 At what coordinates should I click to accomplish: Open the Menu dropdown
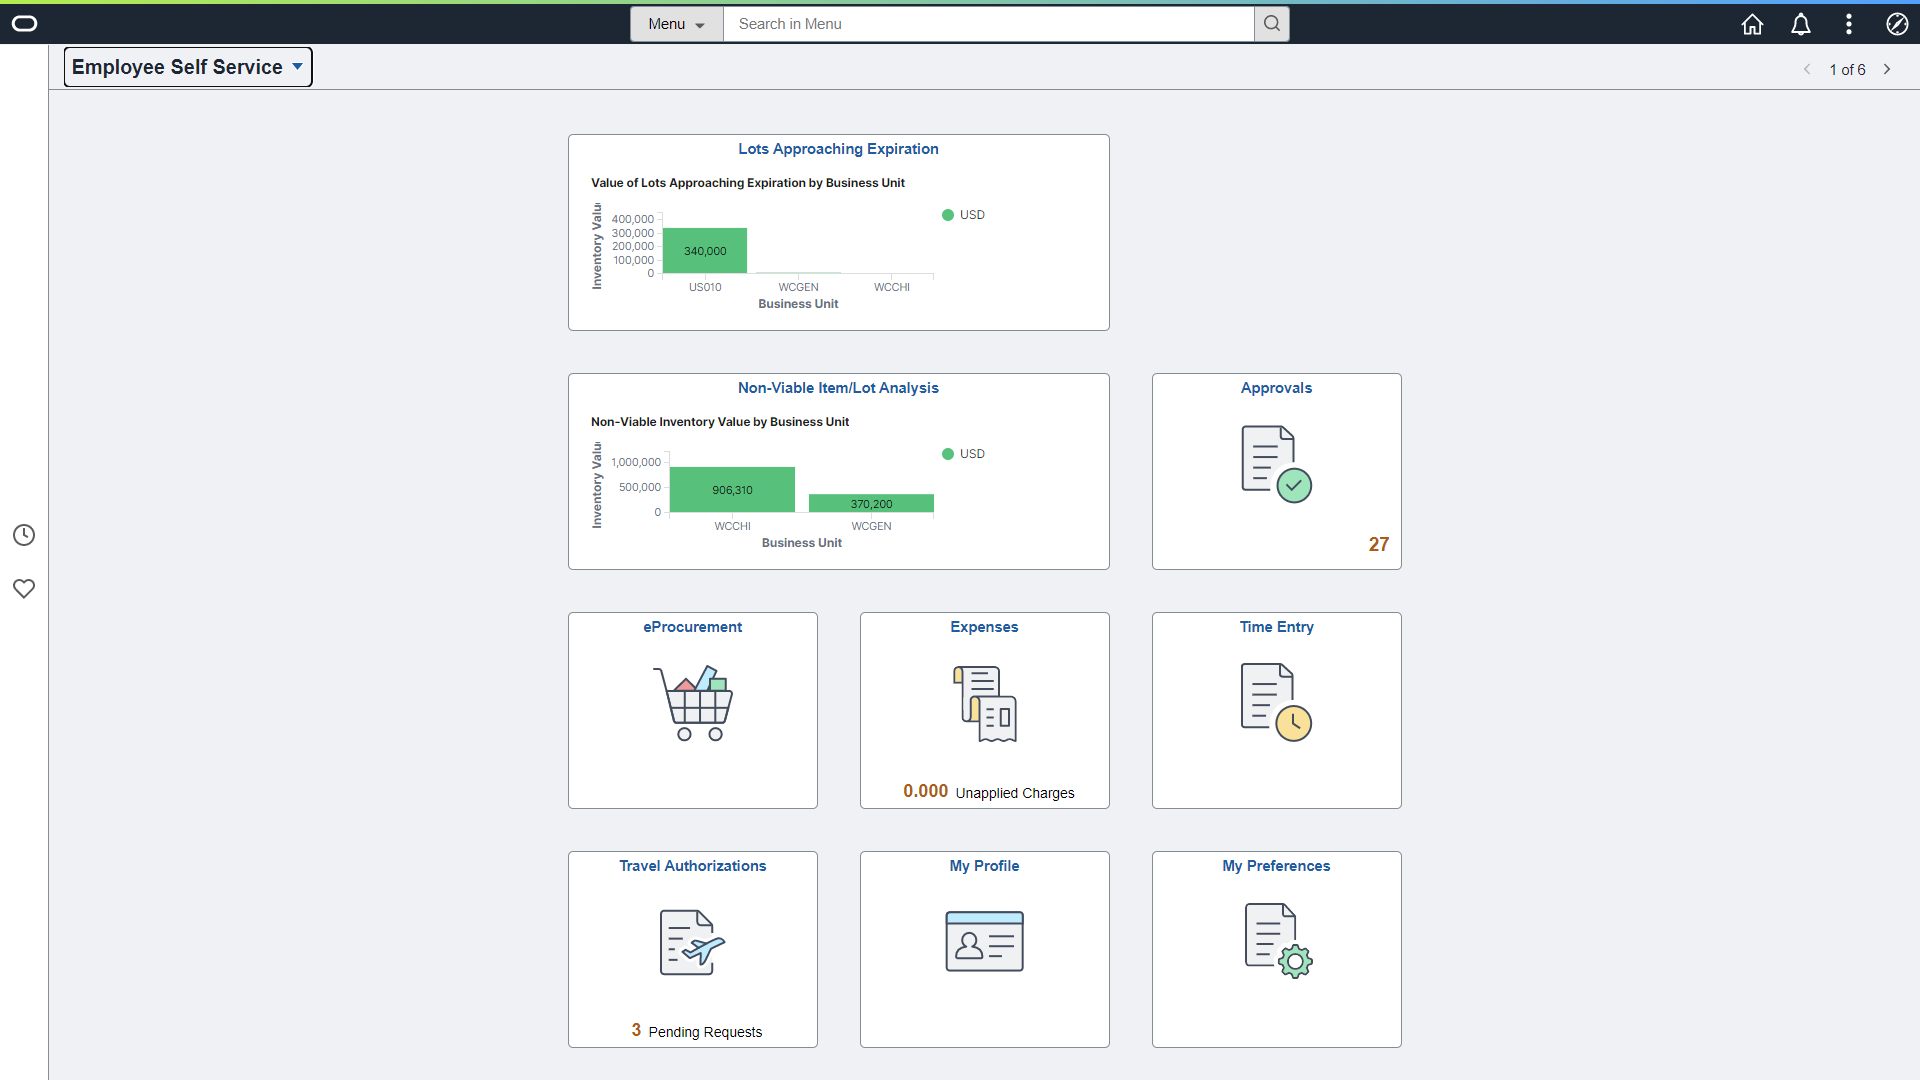(676, 24)
